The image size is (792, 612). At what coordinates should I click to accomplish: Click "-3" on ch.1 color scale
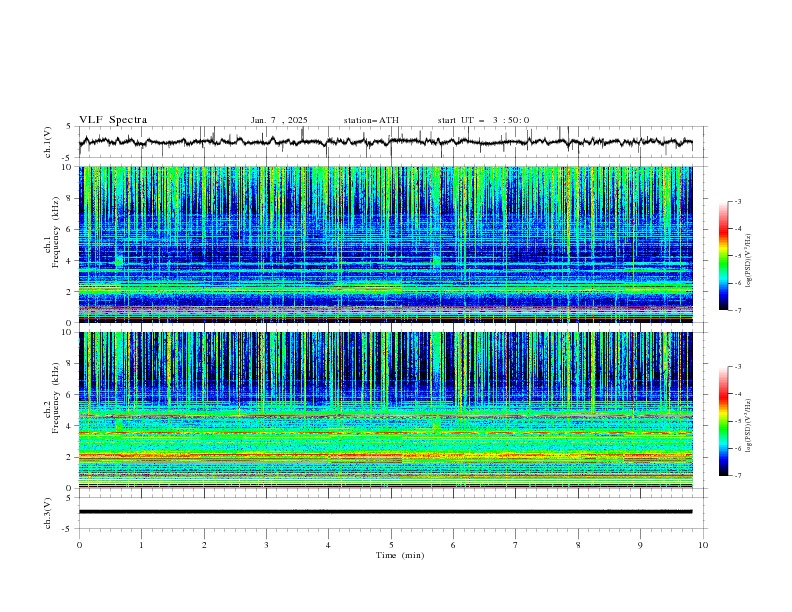(x=738, y=201)
